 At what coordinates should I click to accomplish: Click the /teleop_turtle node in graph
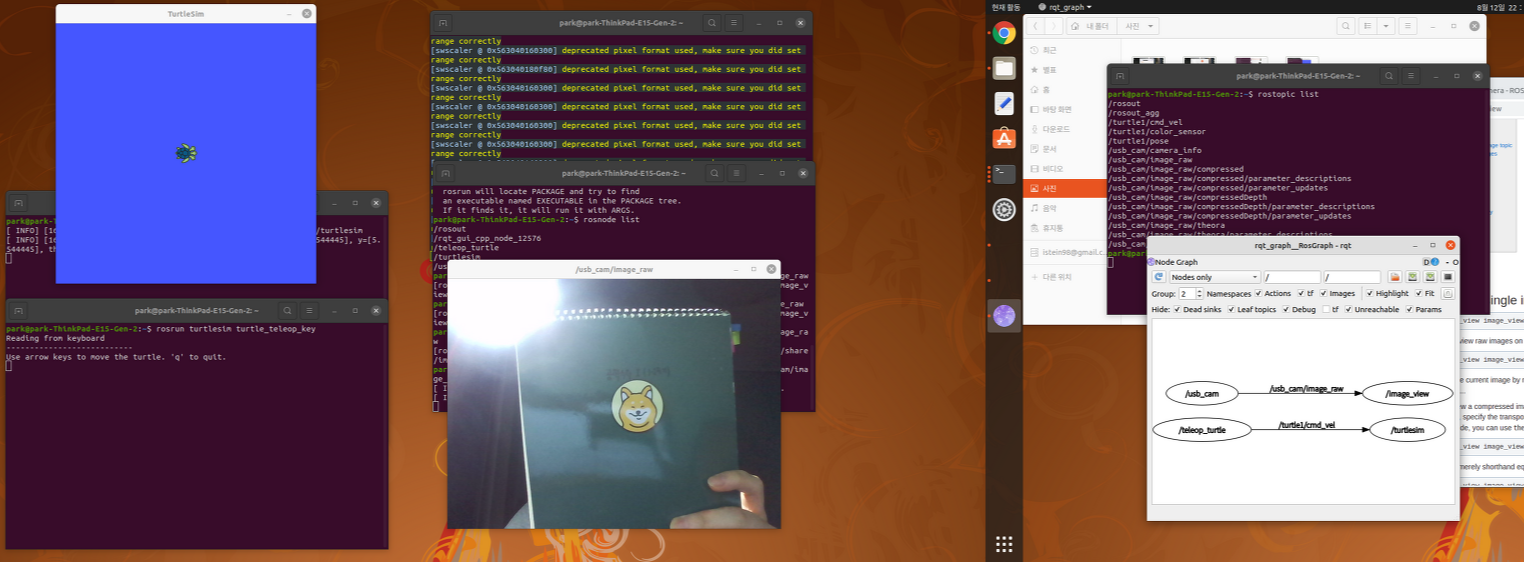click(x=1202, y=431)
